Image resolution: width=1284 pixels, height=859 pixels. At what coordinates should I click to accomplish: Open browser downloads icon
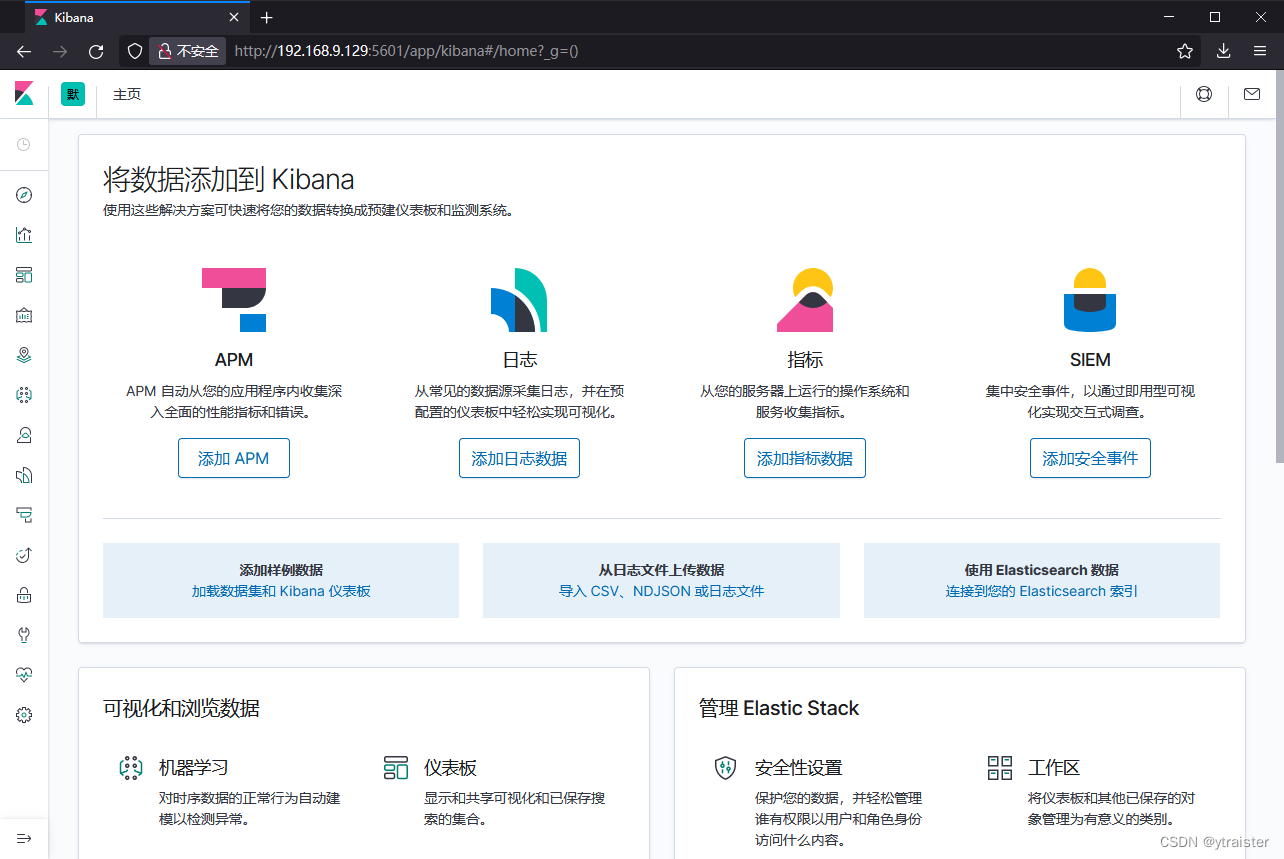click(x=1223, y=51)
